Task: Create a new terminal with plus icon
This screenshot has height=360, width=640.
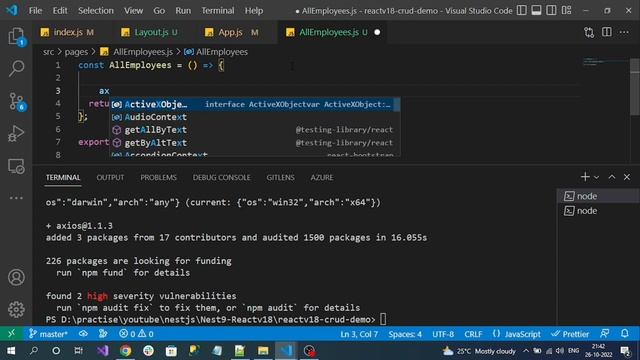Action: [x=585, y=177]
